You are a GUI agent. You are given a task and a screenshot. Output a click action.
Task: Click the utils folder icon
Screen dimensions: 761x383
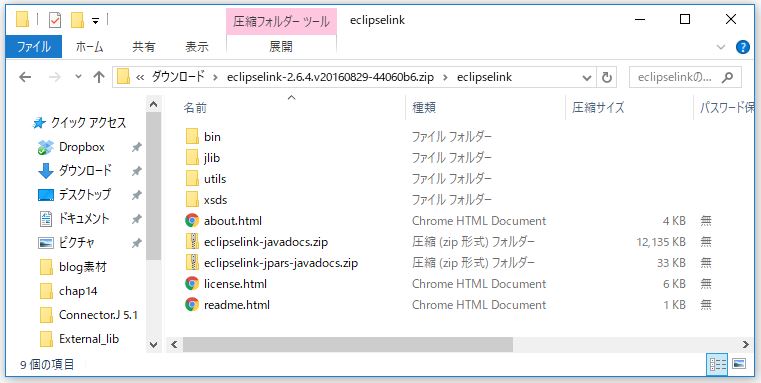point(192,179)
